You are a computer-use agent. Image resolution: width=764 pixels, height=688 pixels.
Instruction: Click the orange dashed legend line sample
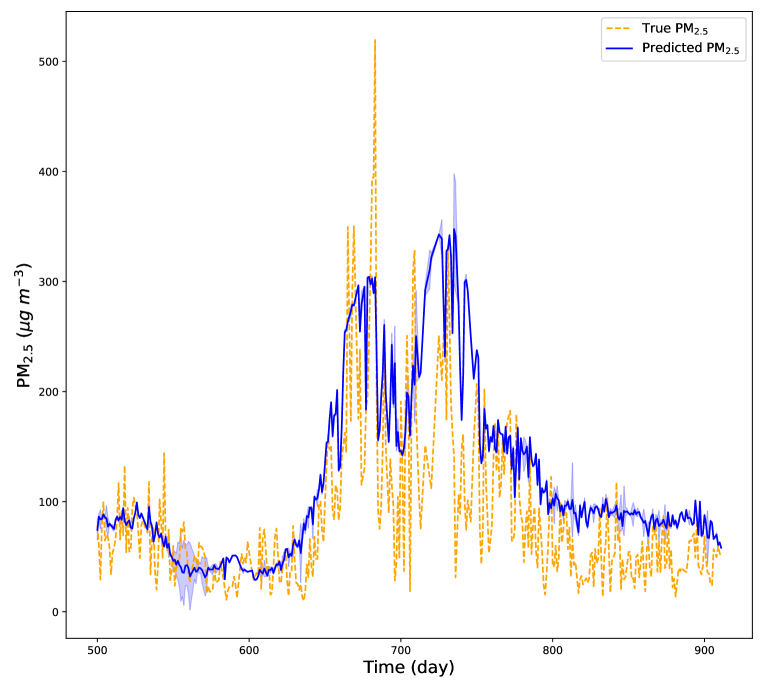[619, 28]
